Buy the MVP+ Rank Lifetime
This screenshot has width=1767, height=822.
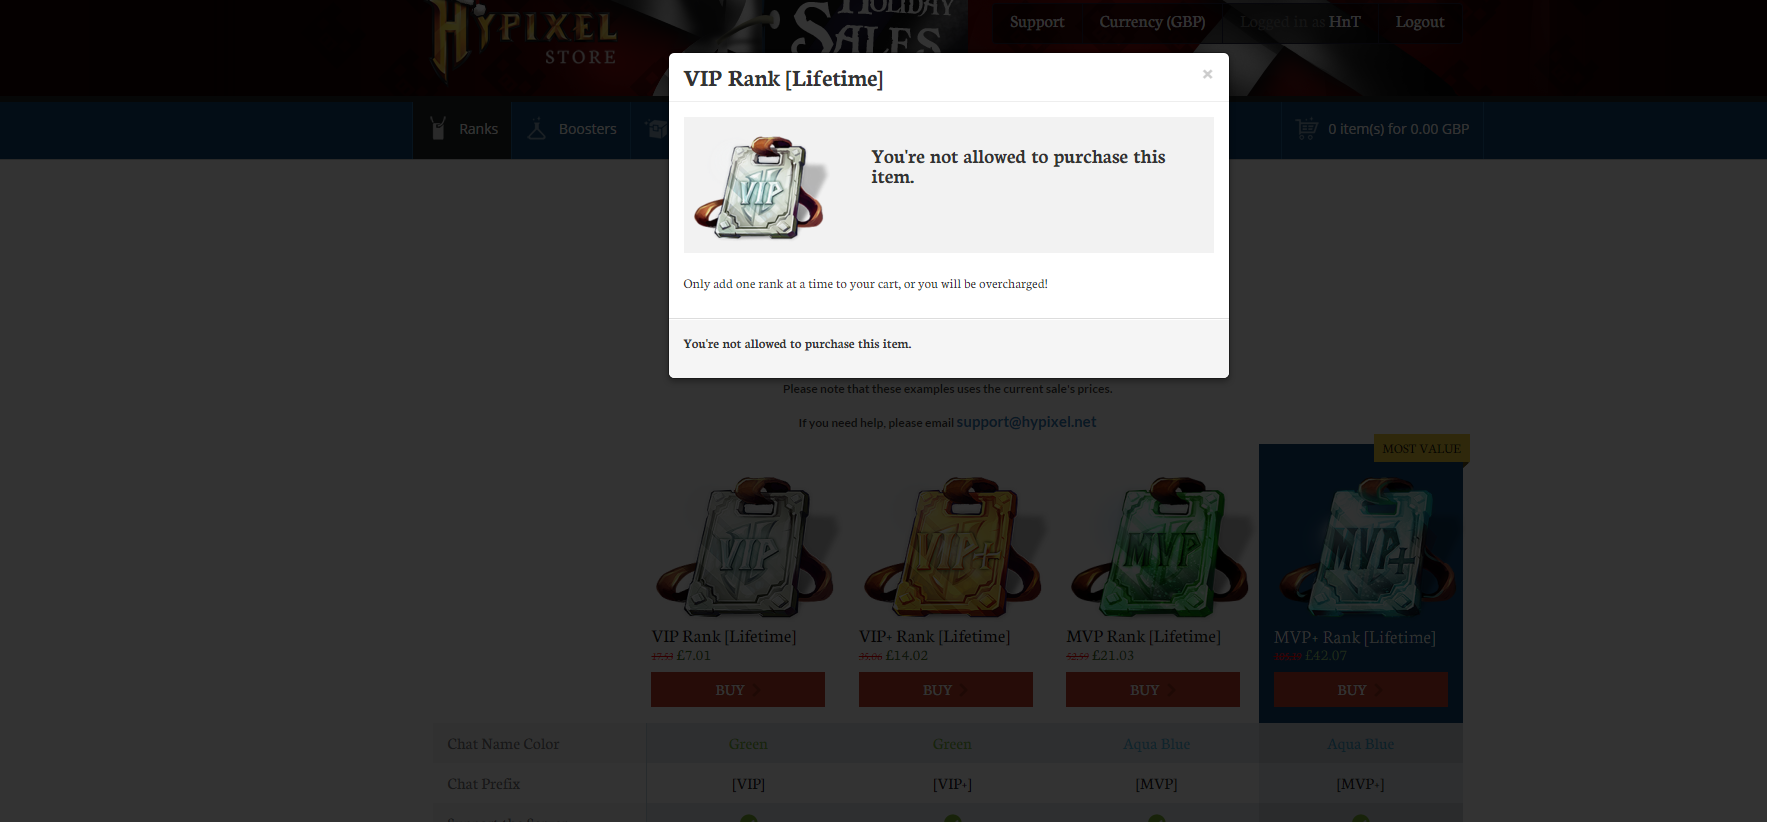point(1361,690)
